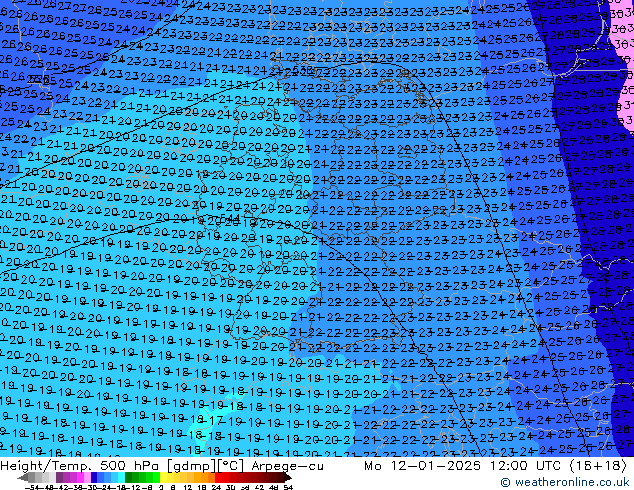This screenshot has width=634, height=490.
Task: Click the 54 label at legend's right end
Action: pyautogui.click(x=288, y=487)
